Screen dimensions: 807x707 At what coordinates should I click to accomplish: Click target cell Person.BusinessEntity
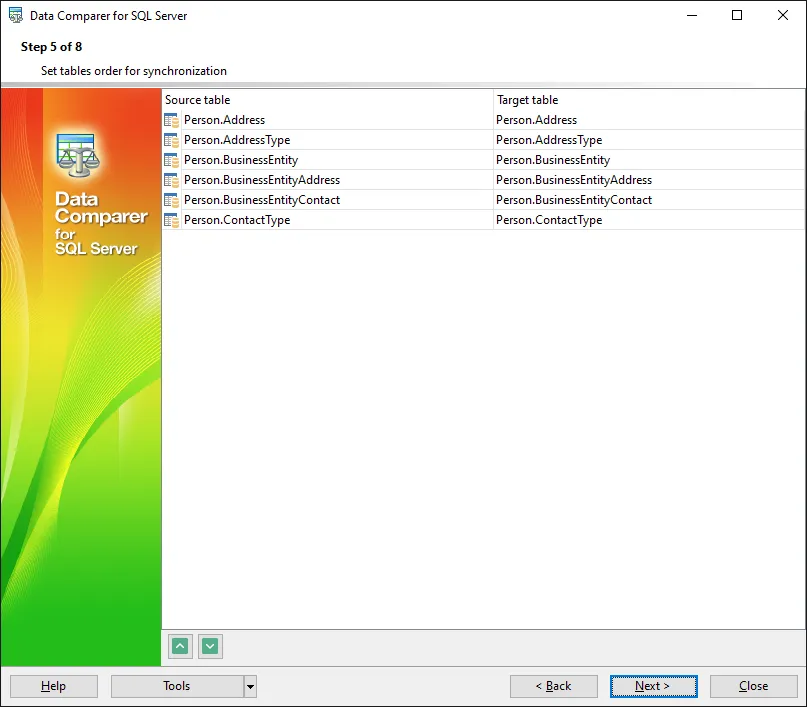pyautogui.click(x=648, y=160)
